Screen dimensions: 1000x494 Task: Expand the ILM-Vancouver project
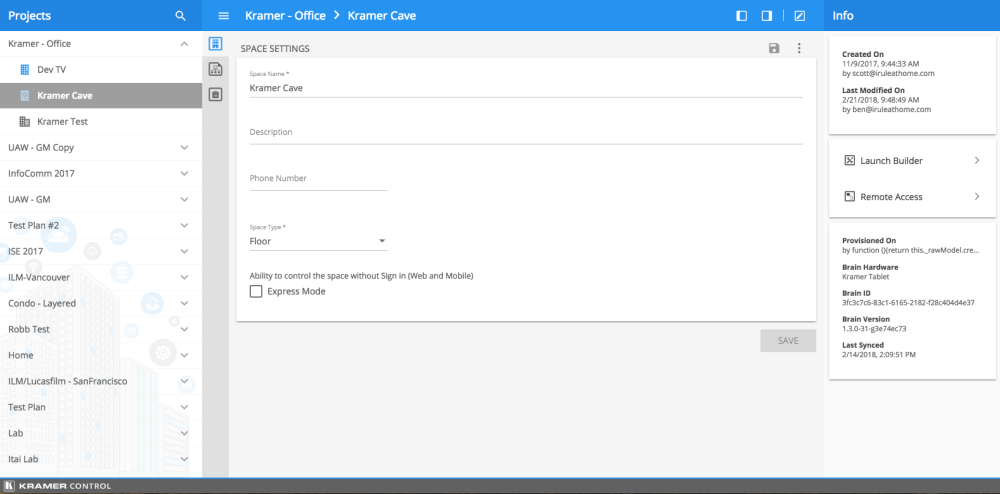pos(184,277)
